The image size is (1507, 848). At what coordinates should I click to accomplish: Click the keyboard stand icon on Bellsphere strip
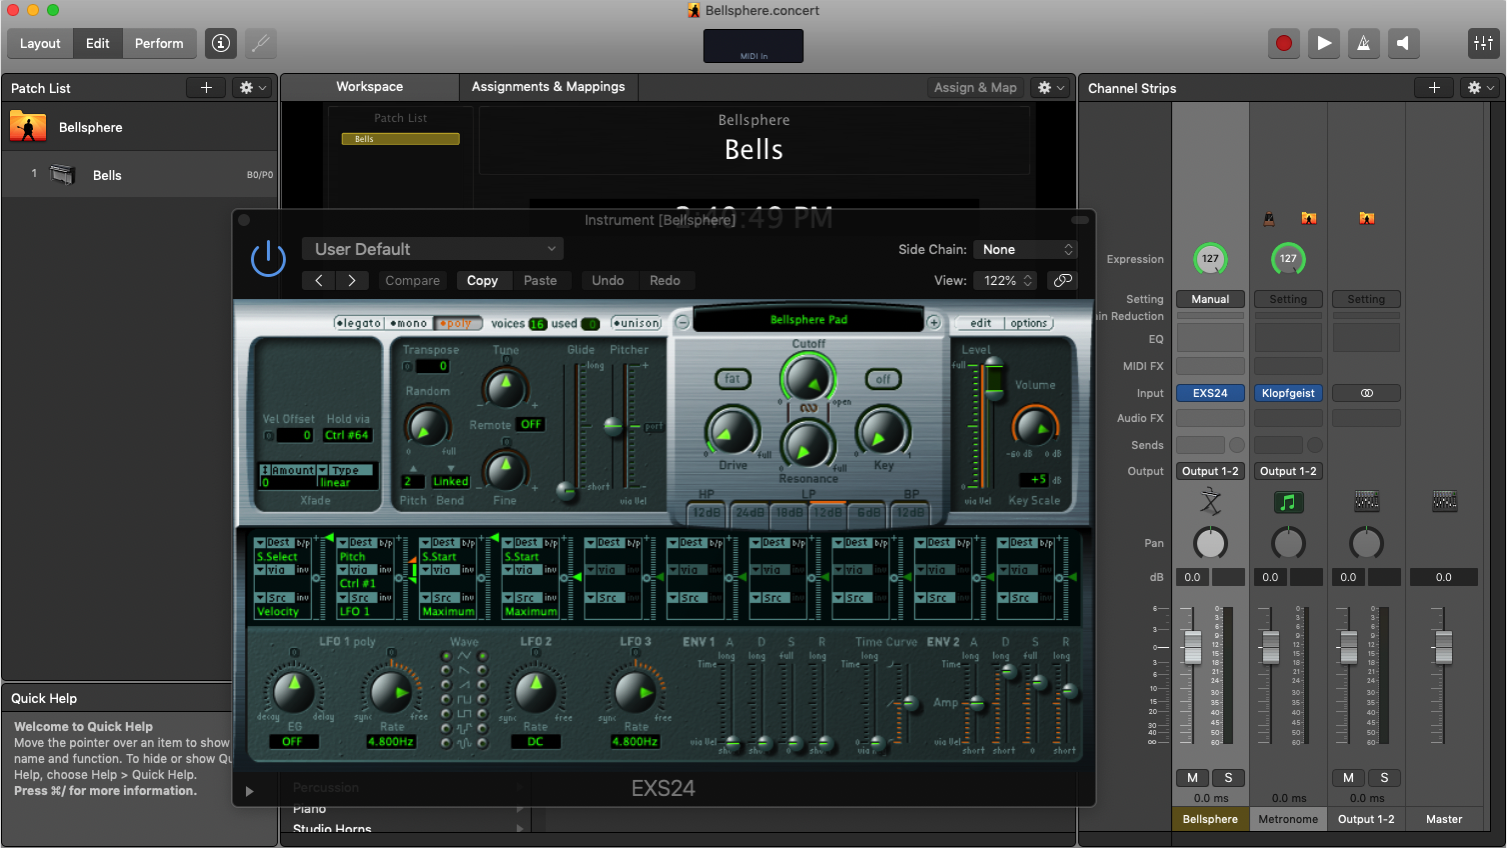[1210, 502]
